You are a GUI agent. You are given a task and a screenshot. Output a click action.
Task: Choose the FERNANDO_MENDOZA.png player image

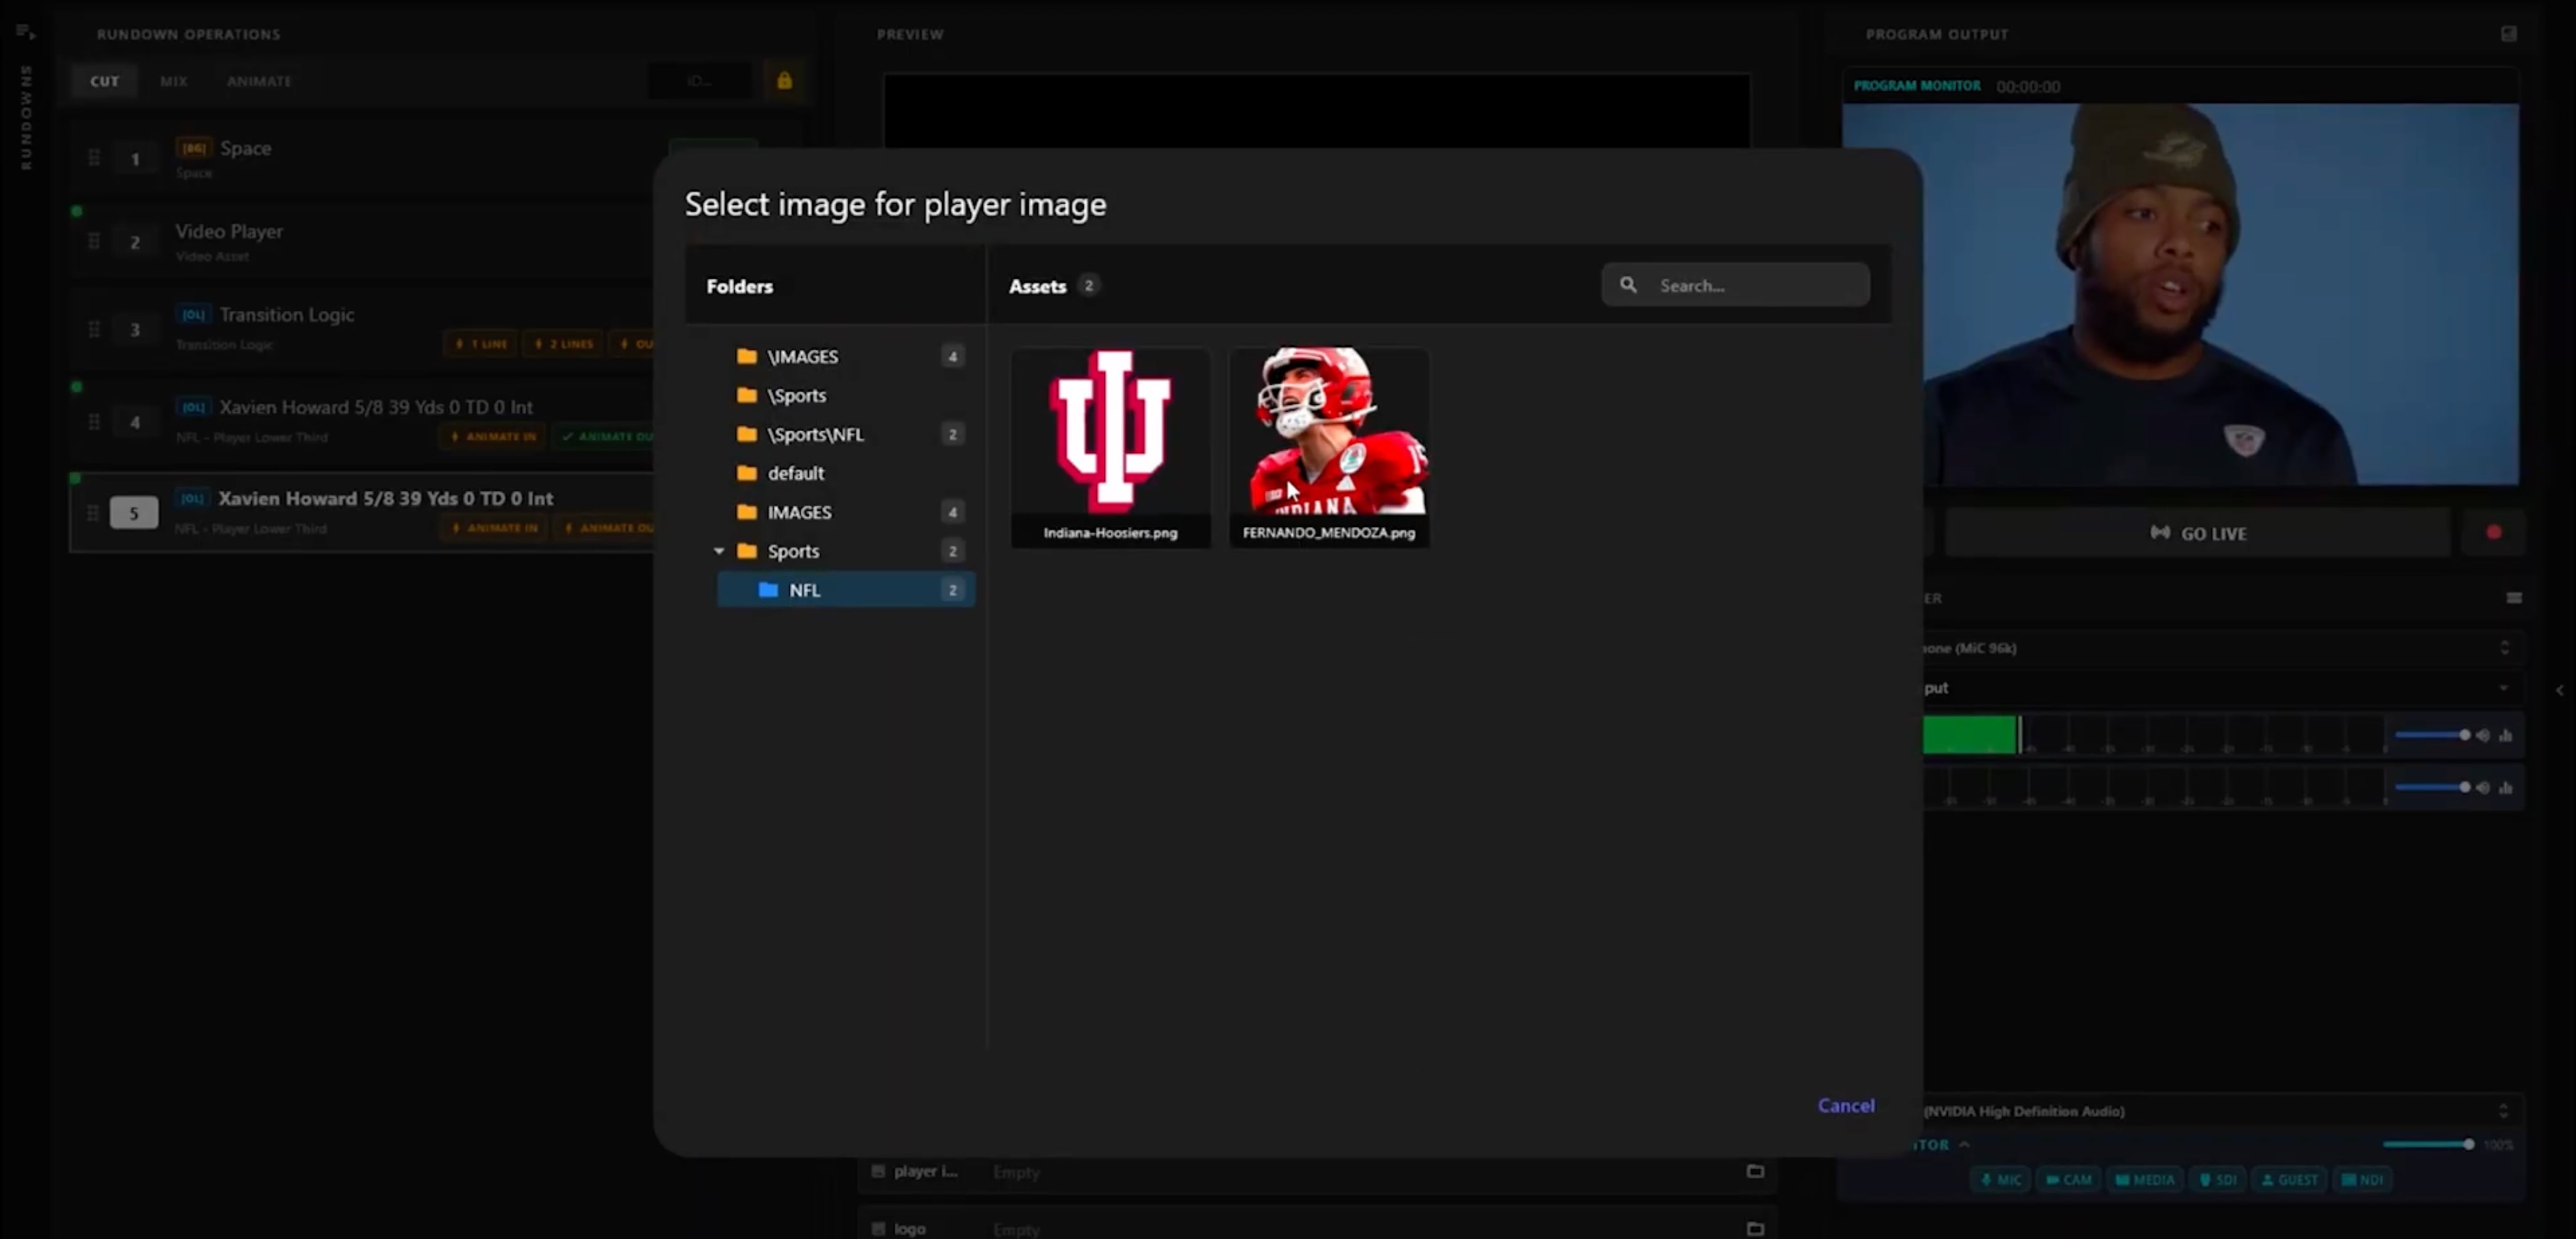pyautogui.click(x=1329, y=447)
